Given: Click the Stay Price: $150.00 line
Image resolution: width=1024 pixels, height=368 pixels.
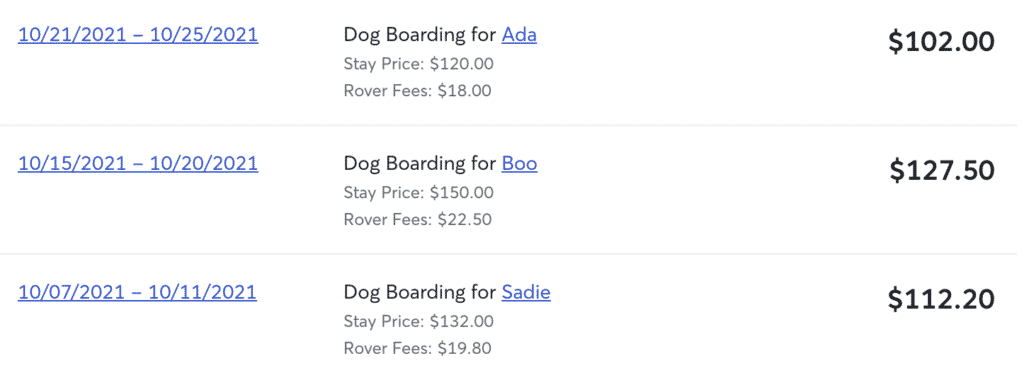Looking at the screenshot, I should click(x=419, y=192).
